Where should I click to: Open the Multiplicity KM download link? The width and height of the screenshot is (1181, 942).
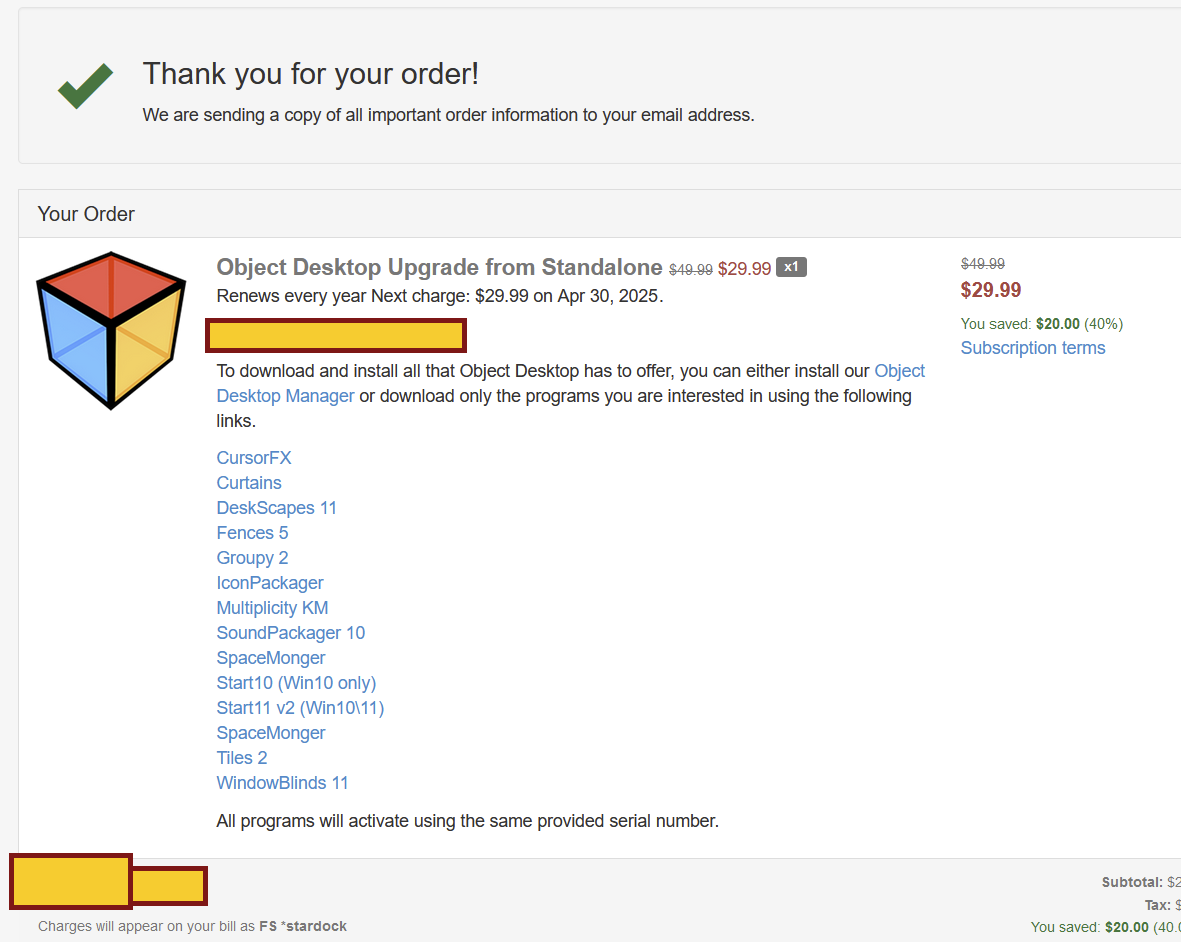point(272,608)
